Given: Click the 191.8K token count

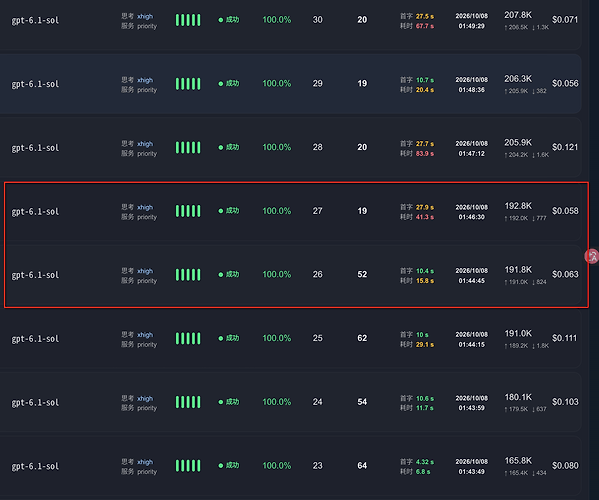Looking at the screenshot, I should (x=518, y=270).
